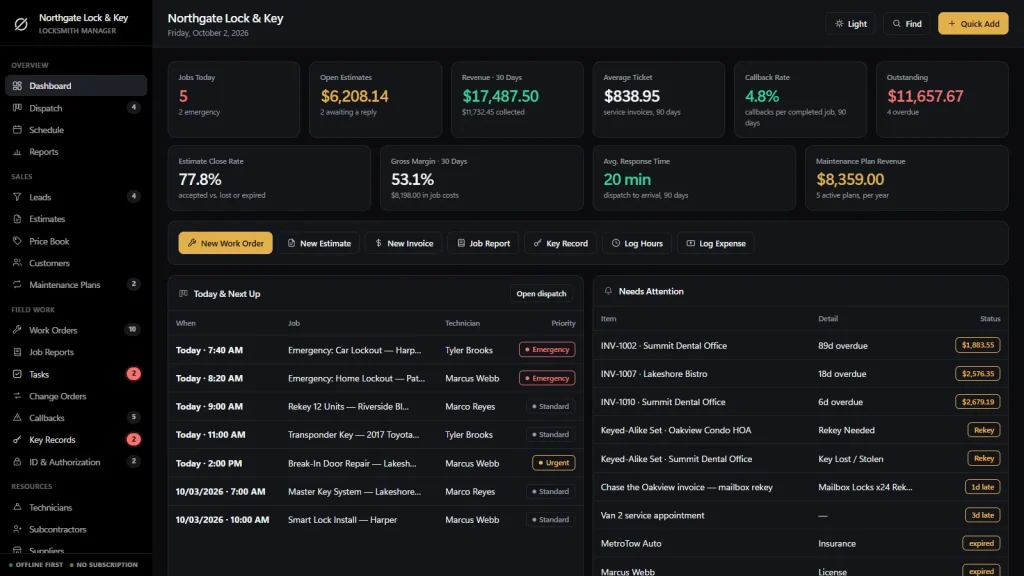The width and height of the screenshot is (1024, 576).
Task: Open Keyed-Alike Set · Oakview Condo HOA
Action: [801, 430]
